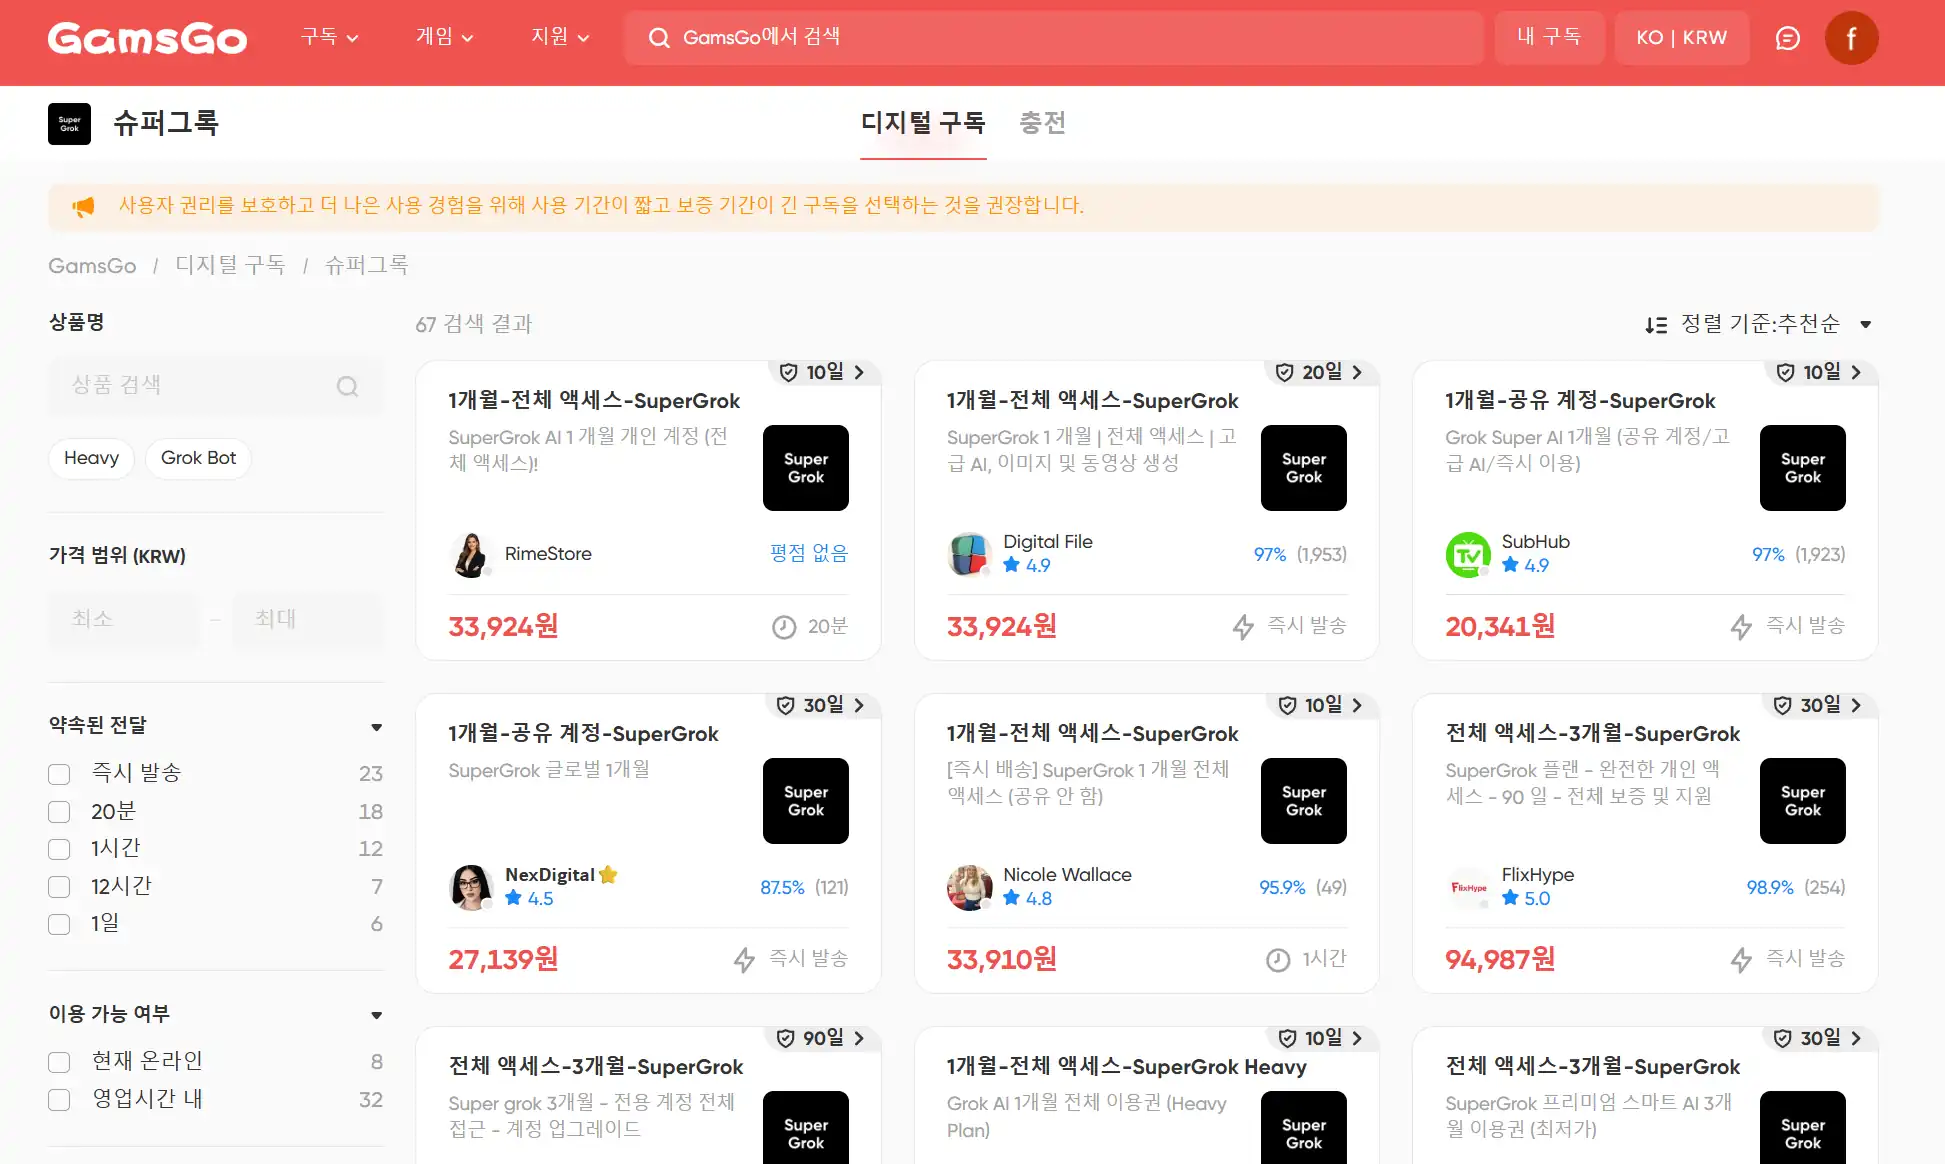Open 내 구독 button

[x=1549, y=38]
